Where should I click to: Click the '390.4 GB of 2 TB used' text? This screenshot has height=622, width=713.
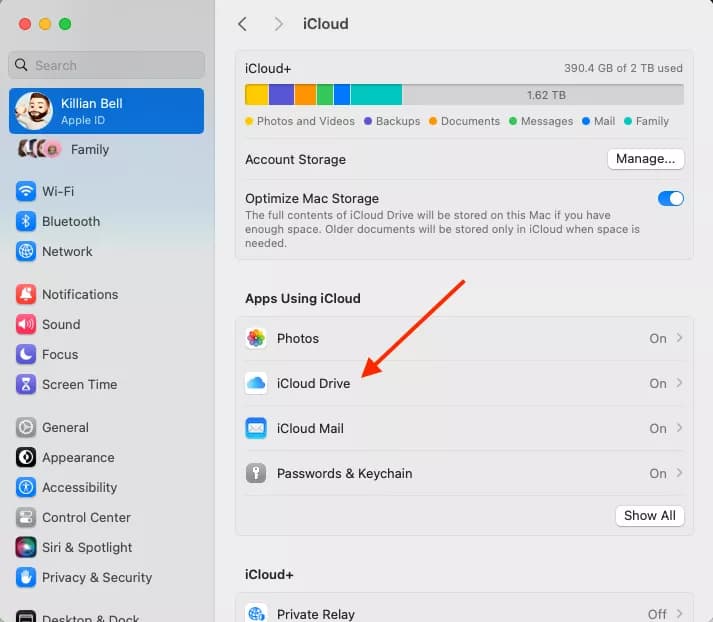[623, 68]
